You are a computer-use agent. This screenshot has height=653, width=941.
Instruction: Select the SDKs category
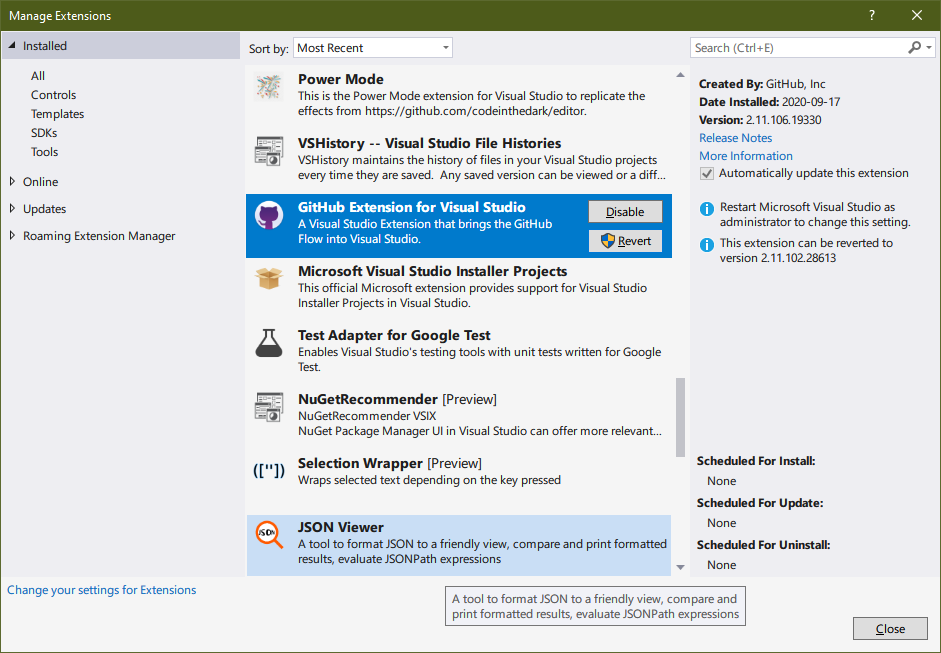point(44,133)
